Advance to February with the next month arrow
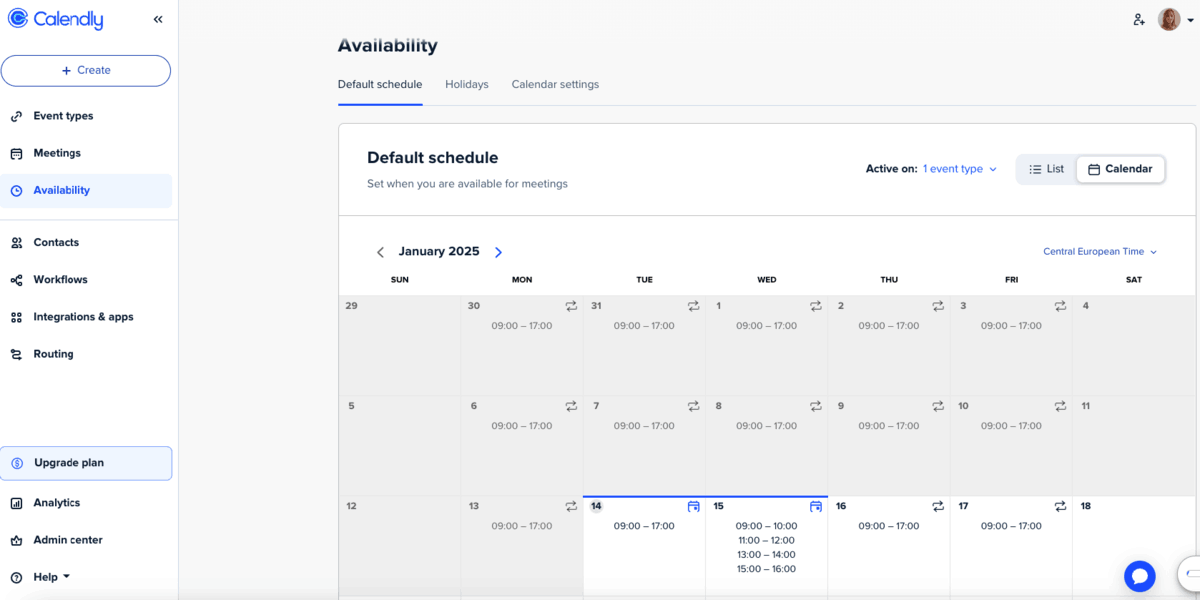 pyautogui.click(x=498, y=251)
